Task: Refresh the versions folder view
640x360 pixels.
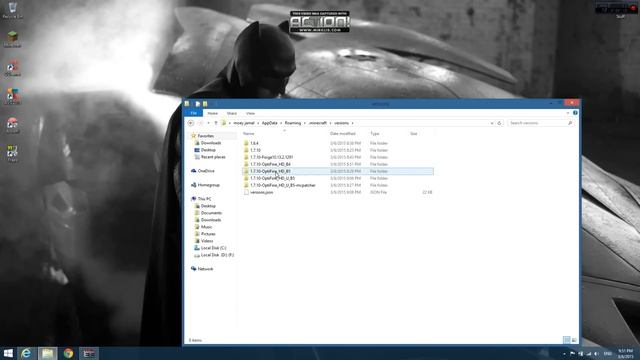Action: click(x=499, y=123)
